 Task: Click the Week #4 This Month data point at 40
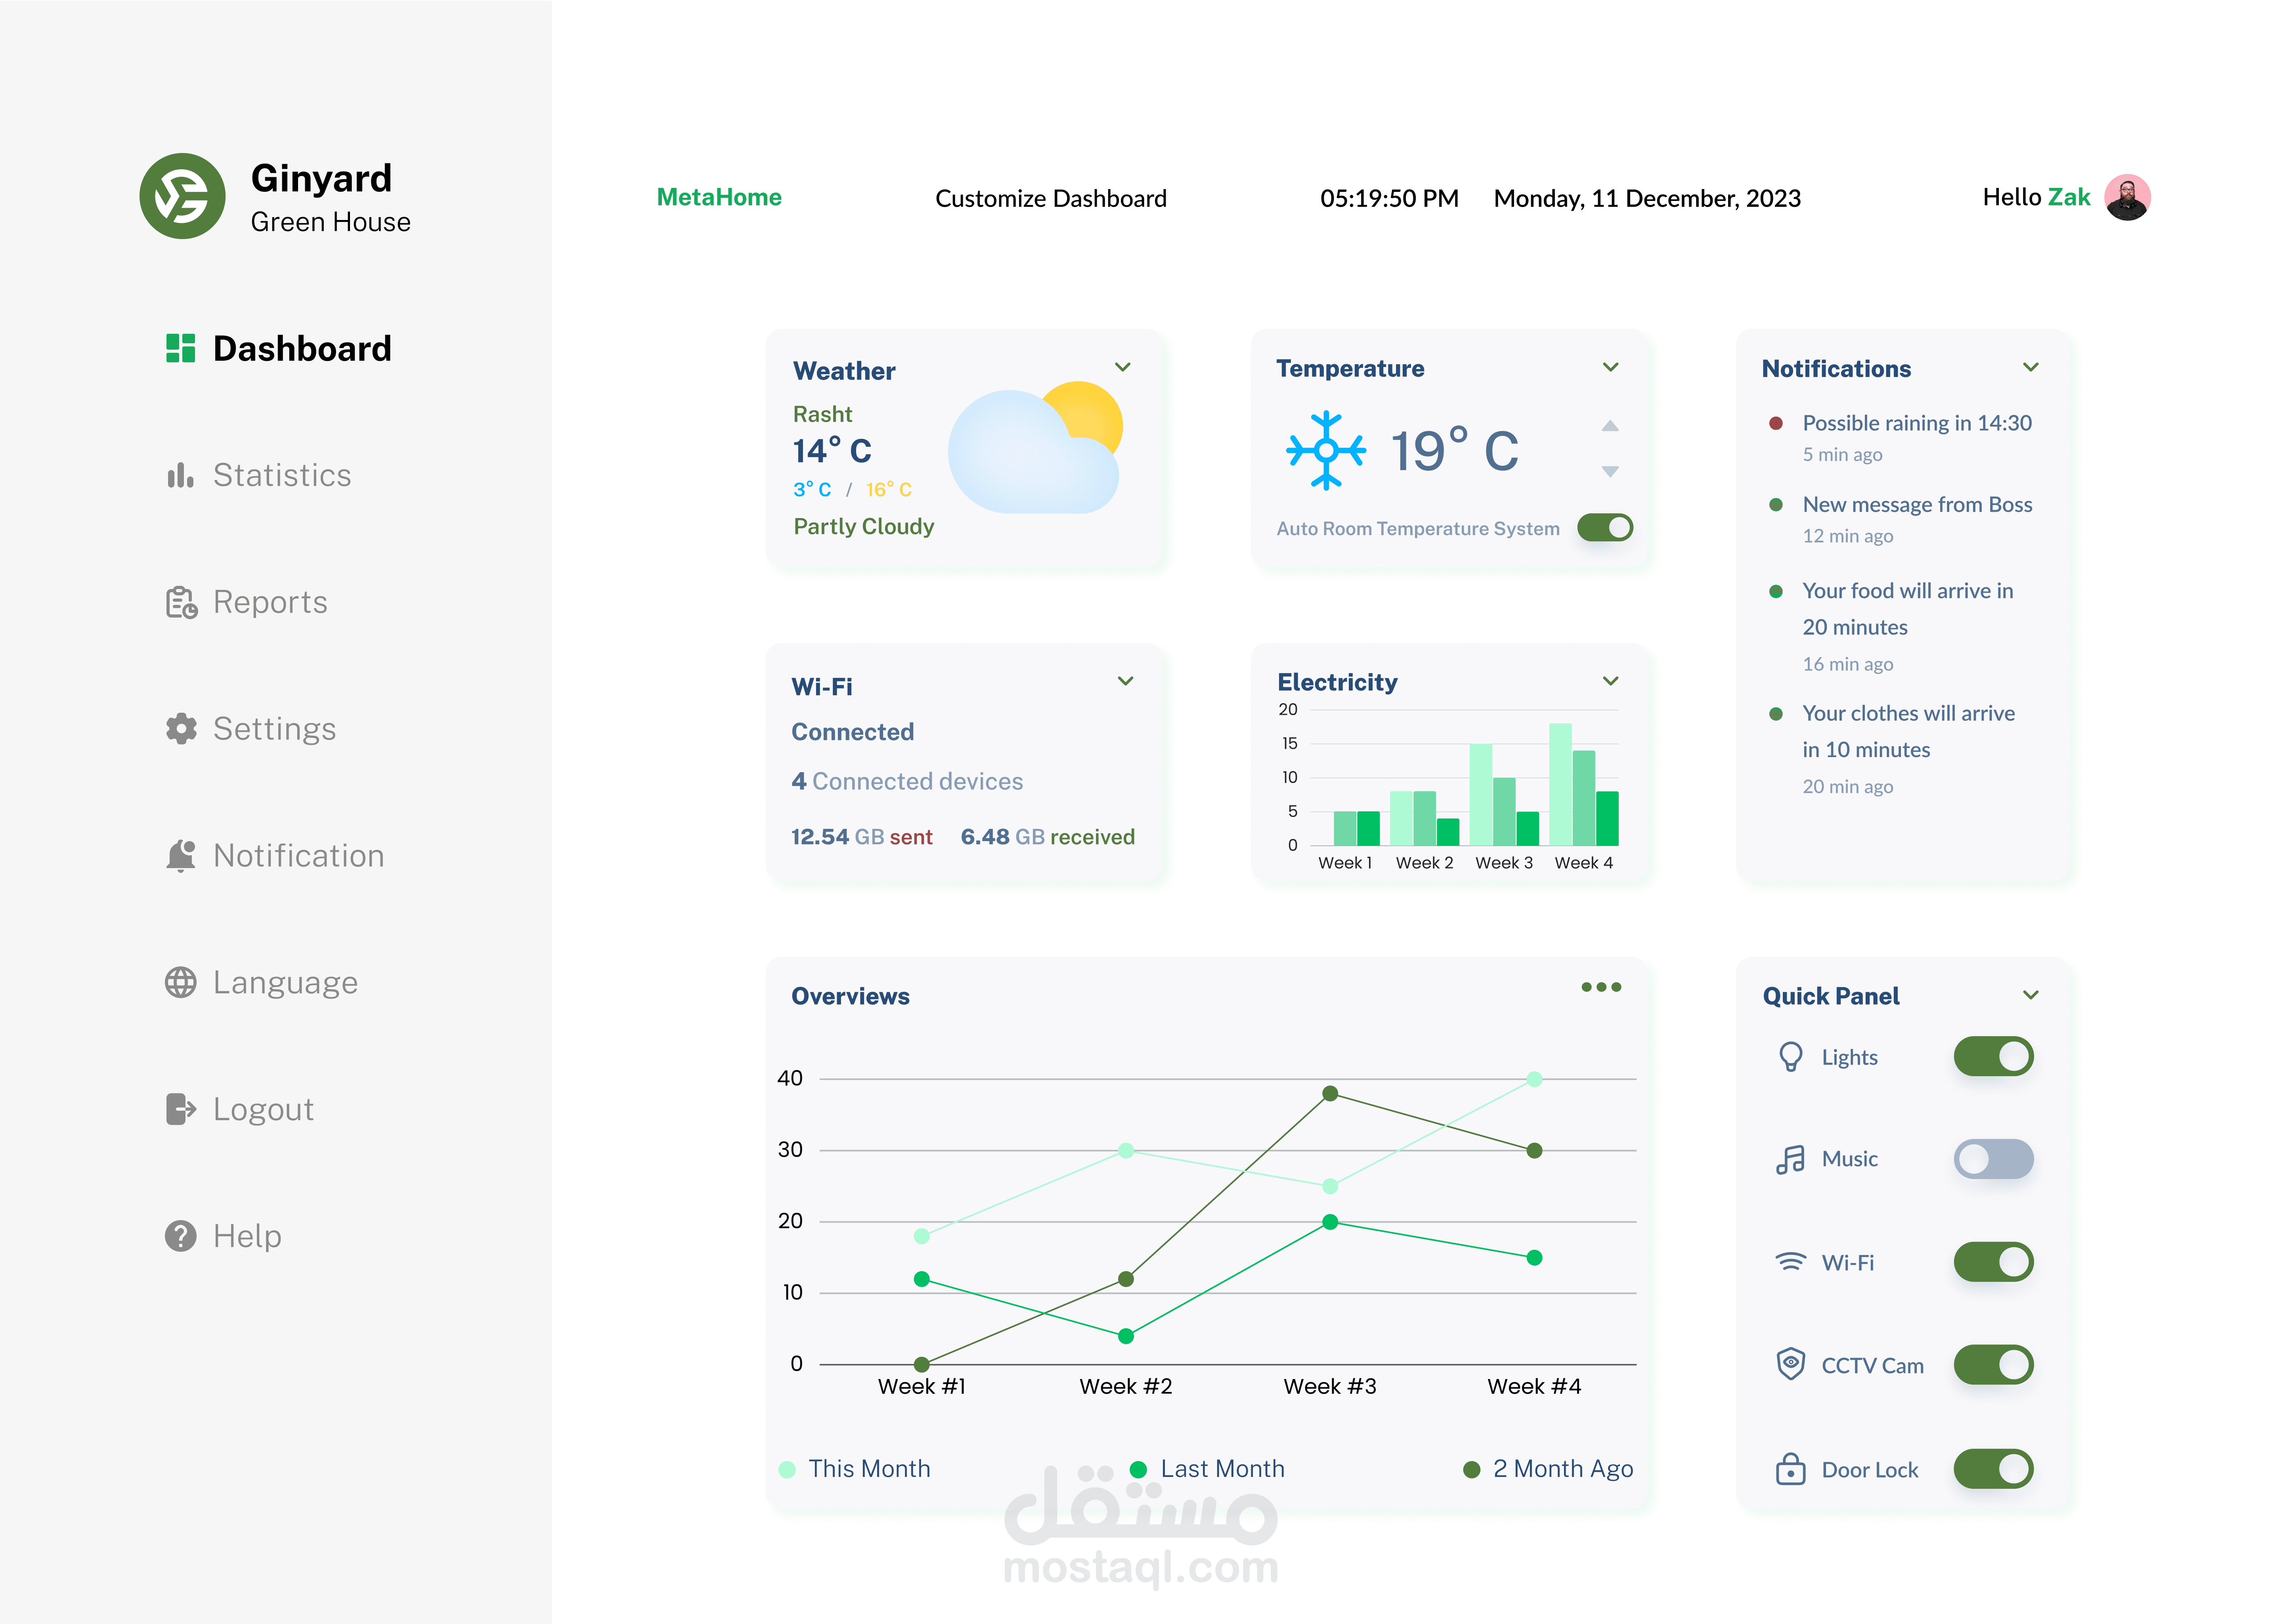click(1533, 1079)
